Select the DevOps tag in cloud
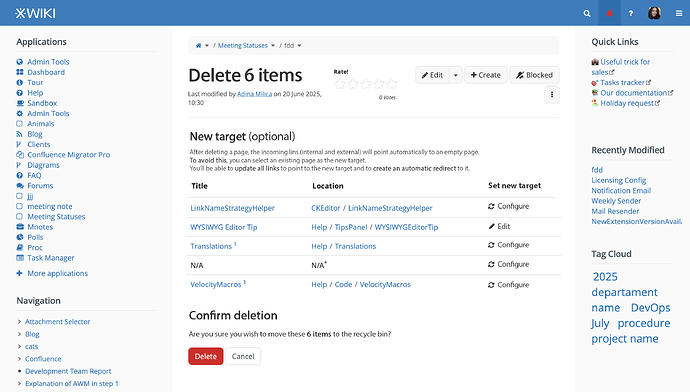Image resolution: width=690 pixels, height=392 pixels. (650, 308)
